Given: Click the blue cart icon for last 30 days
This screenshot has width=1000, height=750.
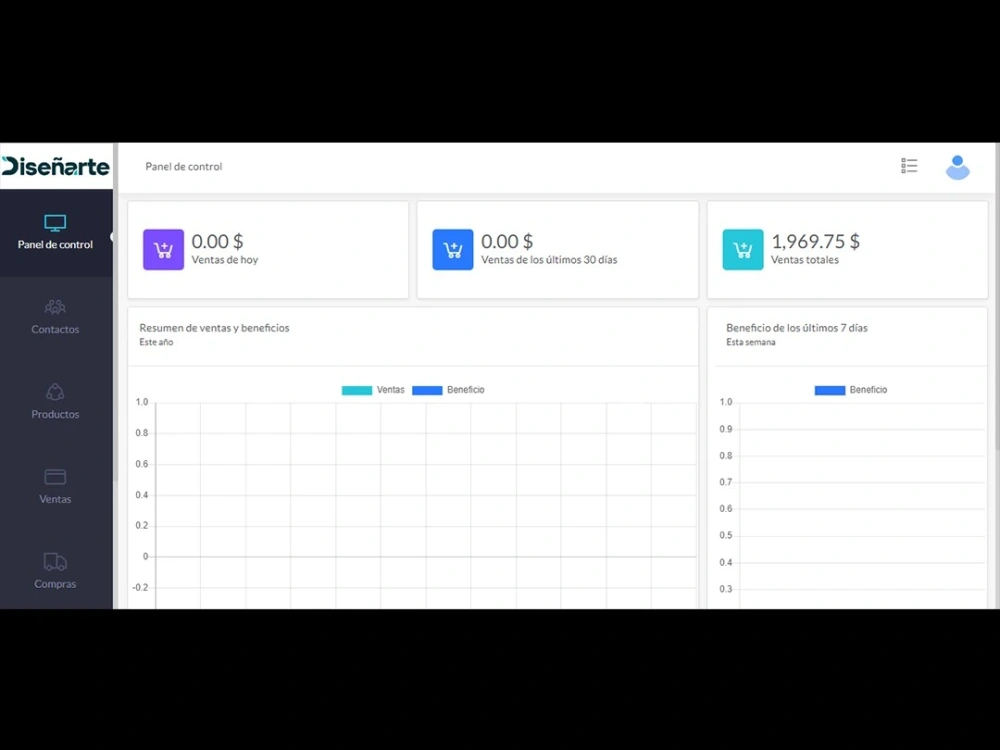Looking at the screenshot, I should tap(453, 249).
